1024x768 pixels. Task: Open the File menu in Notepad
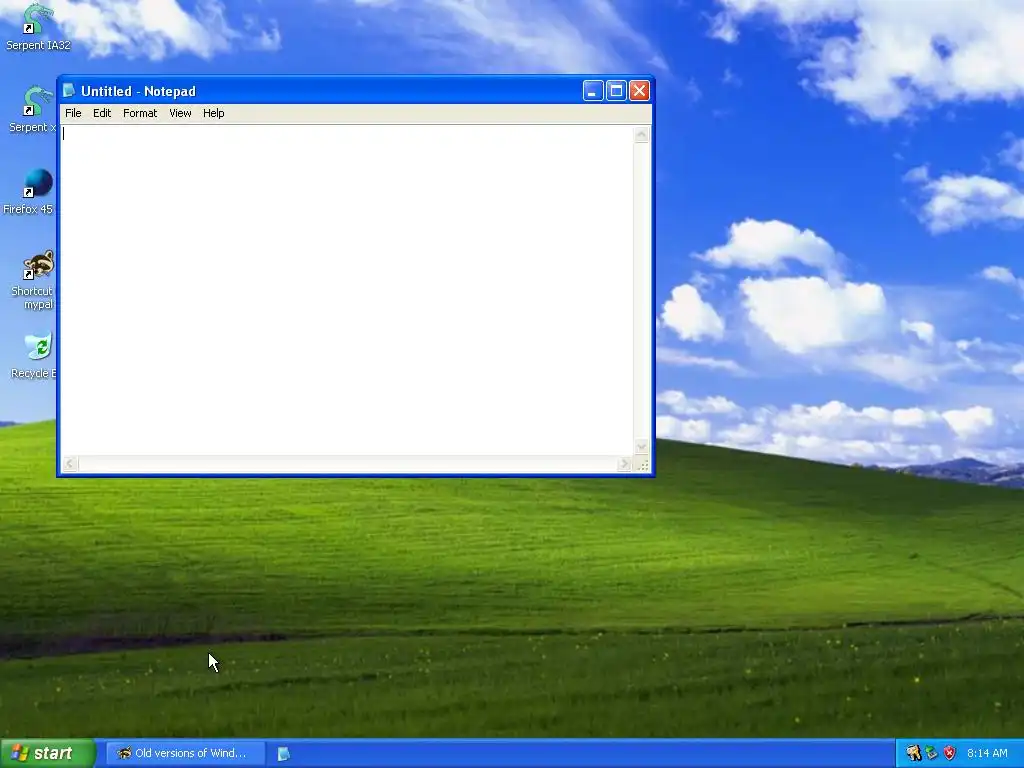(x=73, y=113)
